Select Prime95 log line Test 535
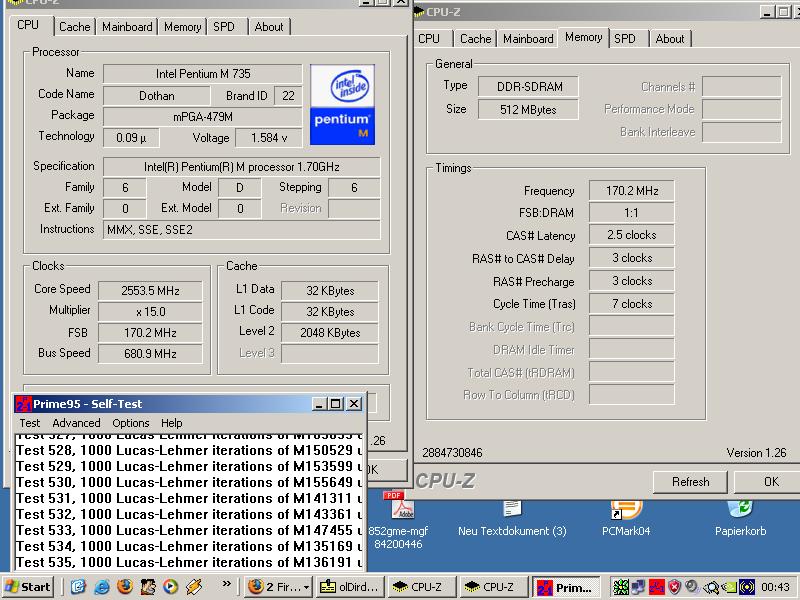Viewport: 800px width, 600px height. 189,562
